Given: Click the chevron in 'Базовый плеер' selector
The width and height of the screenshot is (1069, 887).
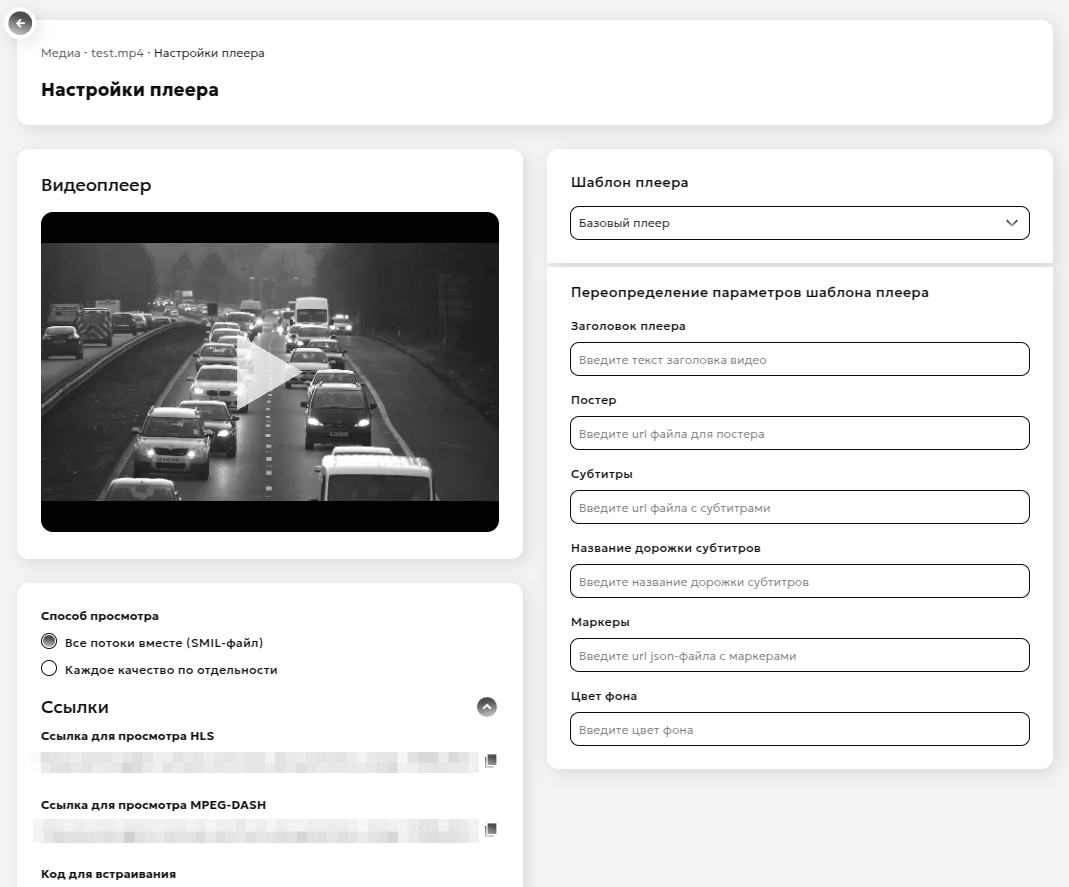Looking at the screenshot, I should [1011, 223].
